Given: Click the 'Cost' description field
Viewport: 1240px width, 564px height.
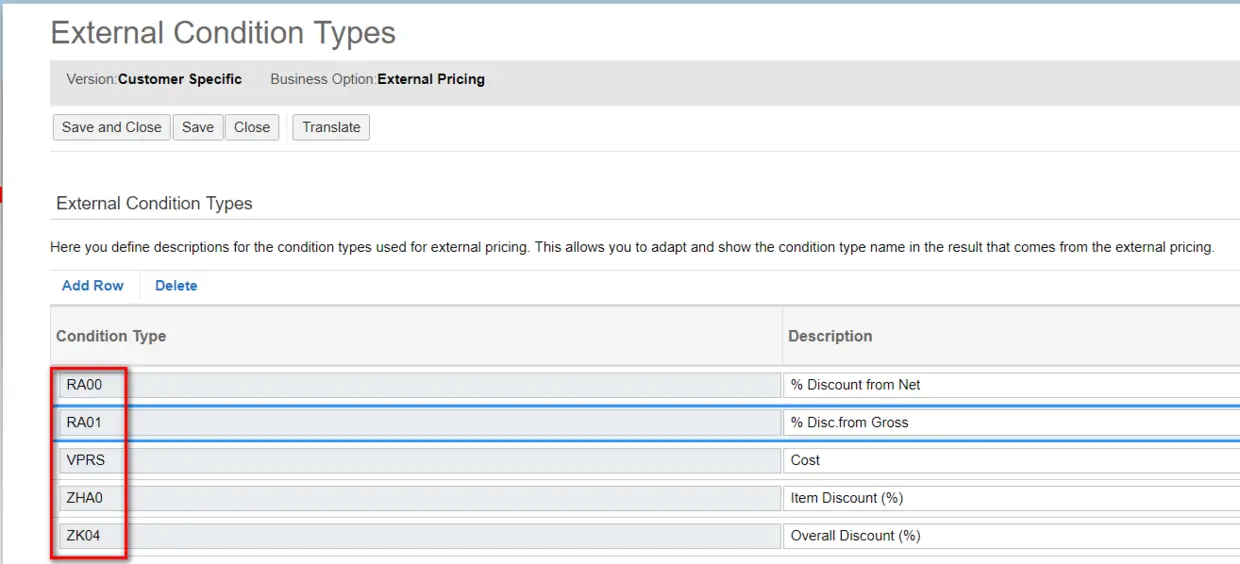Looking at the screenshot, I should (1010, 461).
